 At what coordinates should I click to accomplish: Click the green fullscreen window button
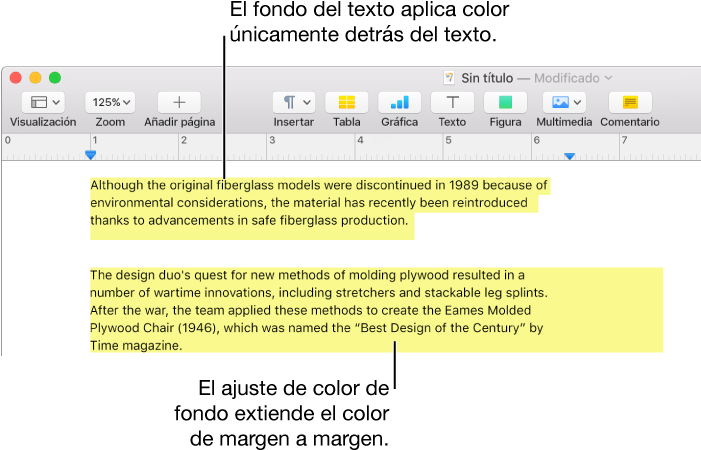(x=55, y=78)
